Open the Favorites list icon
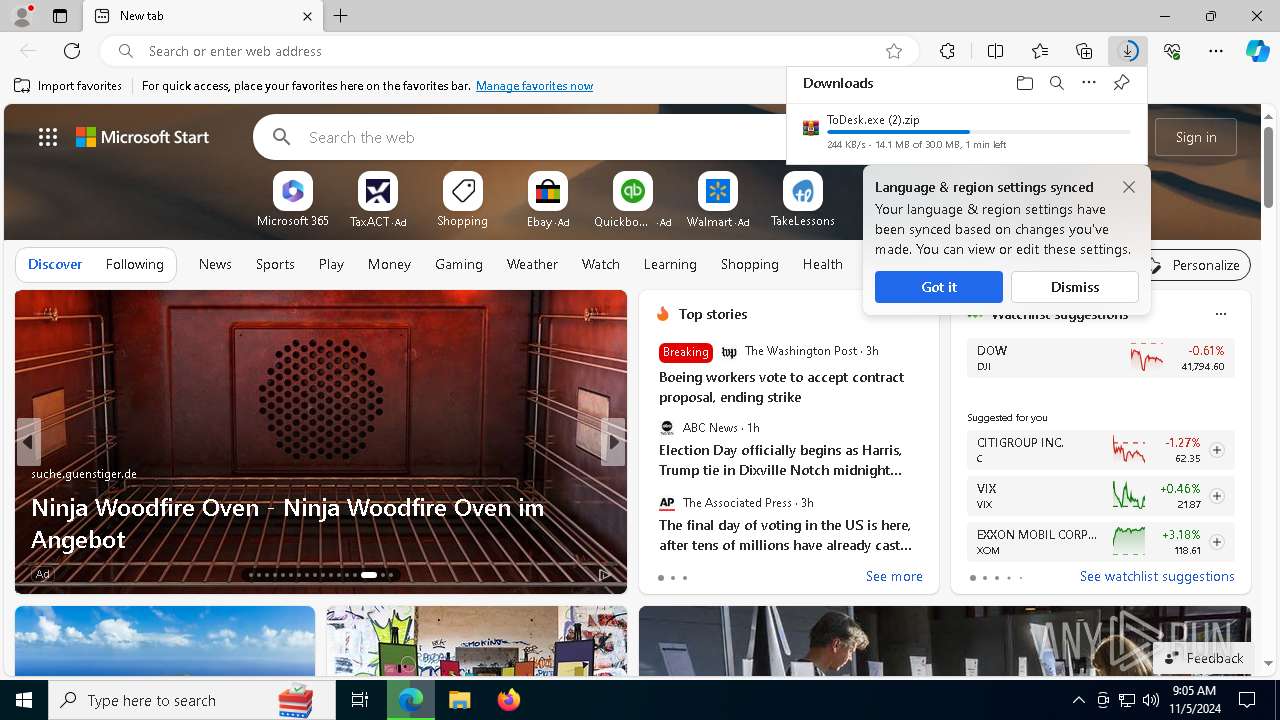Viewport: 1280px width, 720px height. 1040,51
